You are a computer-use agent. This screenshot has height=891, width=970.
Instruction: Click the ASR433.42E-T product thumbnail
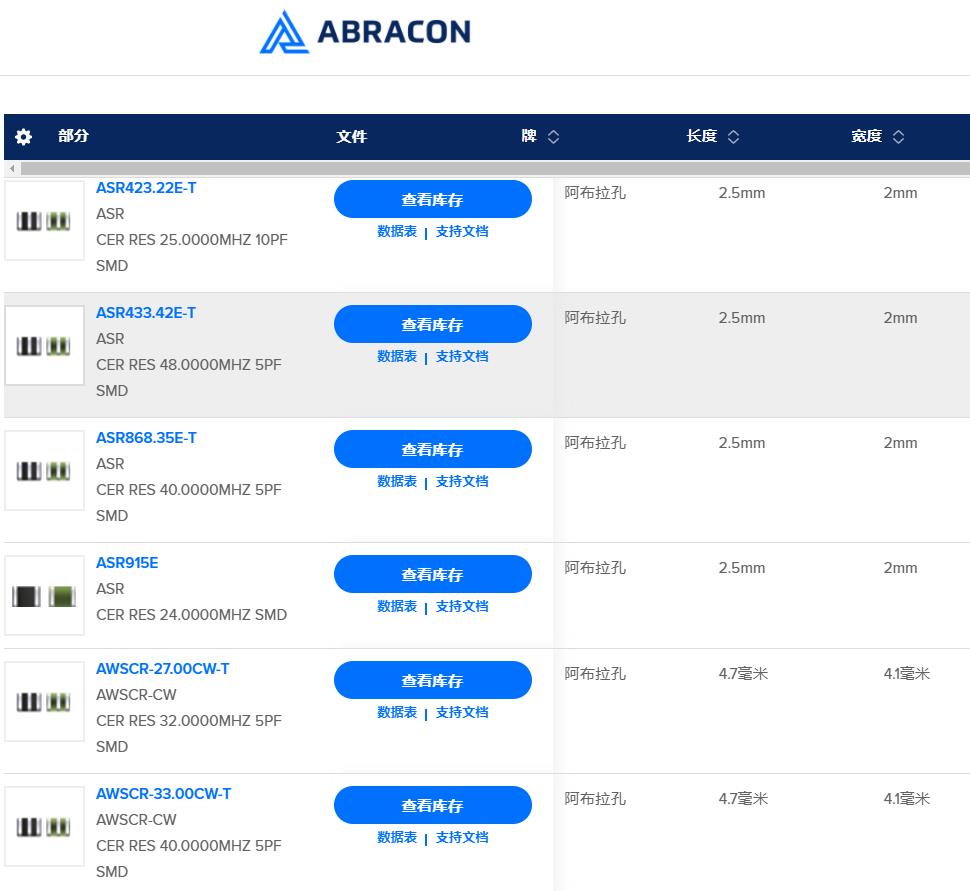pos(44,345)
